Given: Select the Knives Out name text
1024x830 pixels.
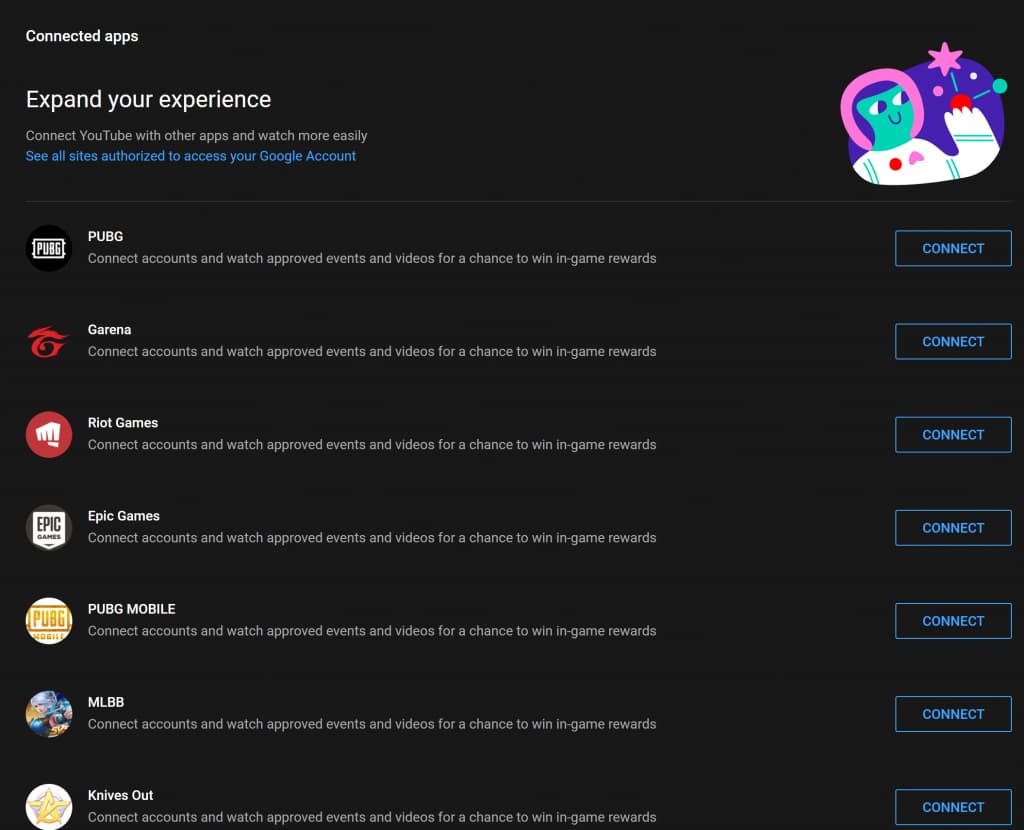Looking at the screenshot, I should [120, 795].
